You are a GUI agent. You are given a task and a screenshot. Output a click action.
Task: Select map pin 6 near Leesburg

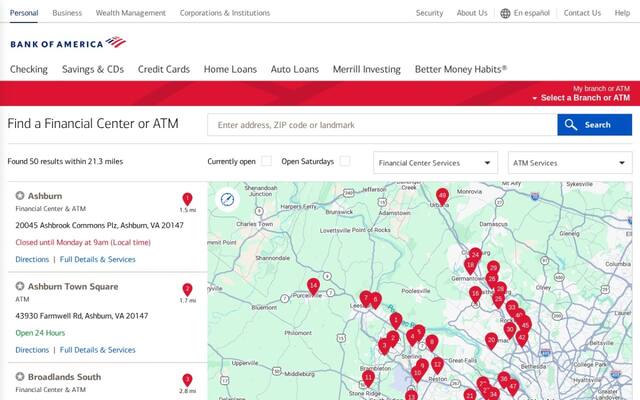pos(376,300)
